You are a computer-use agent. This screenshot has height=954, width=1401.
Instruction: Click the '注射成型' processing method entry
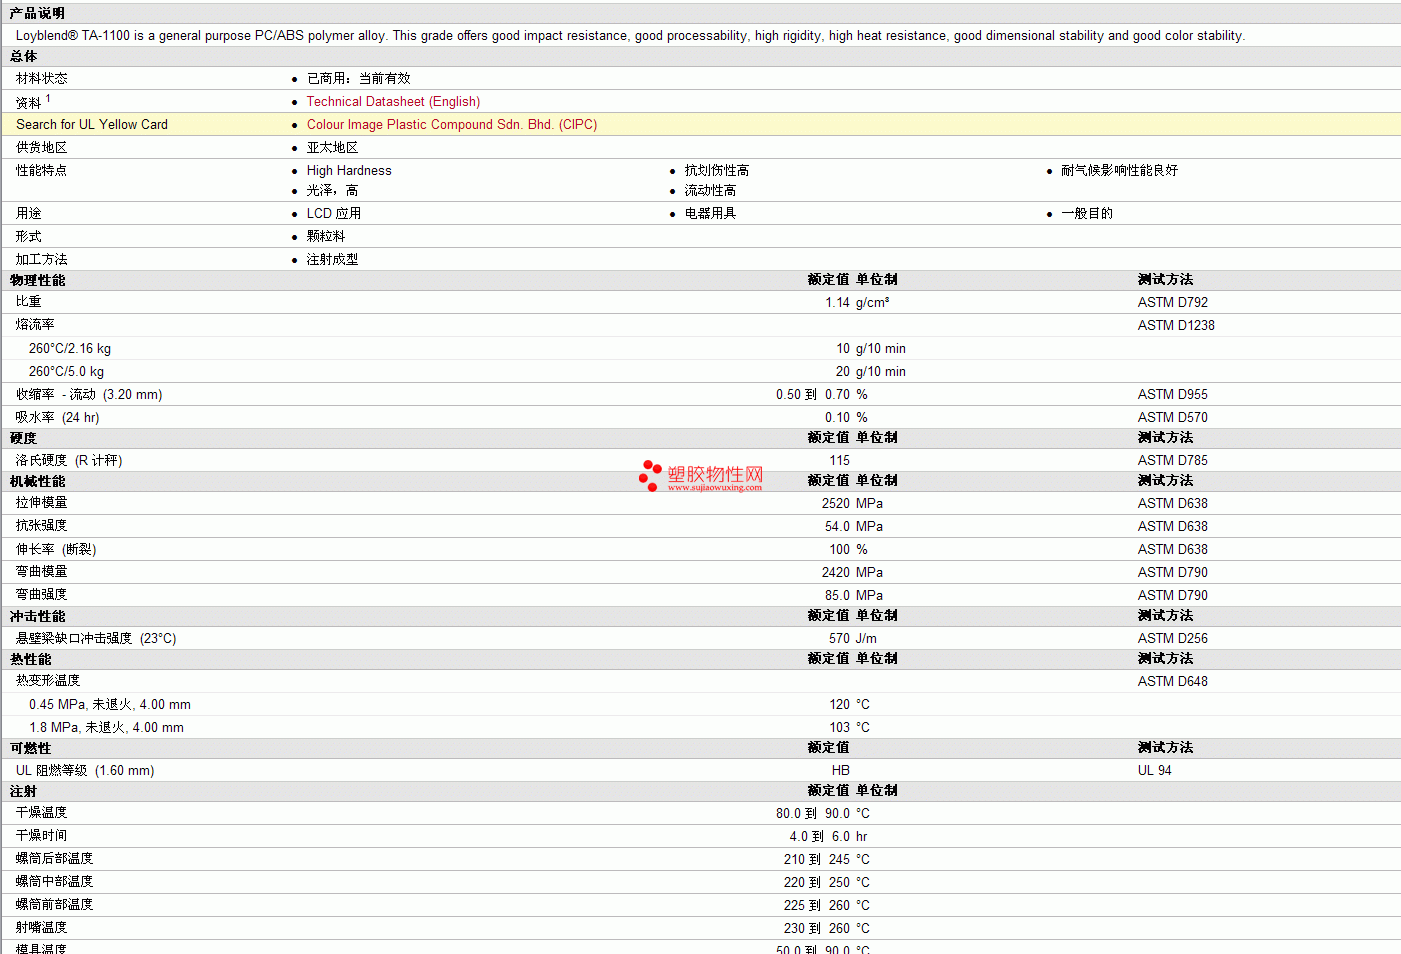coord(332,260)
